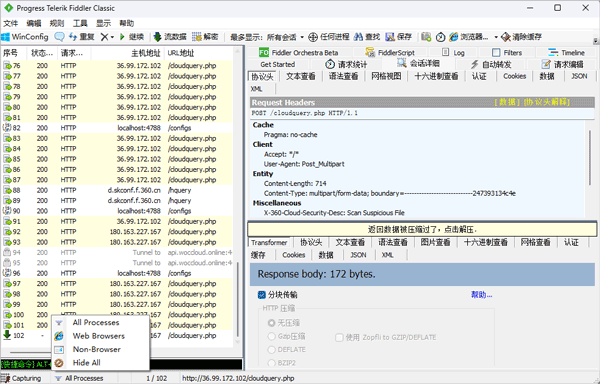Resume with the green 继续 arrow
Image resolution: width=600 pixels, height=384 pixels.
click(132, 37)
